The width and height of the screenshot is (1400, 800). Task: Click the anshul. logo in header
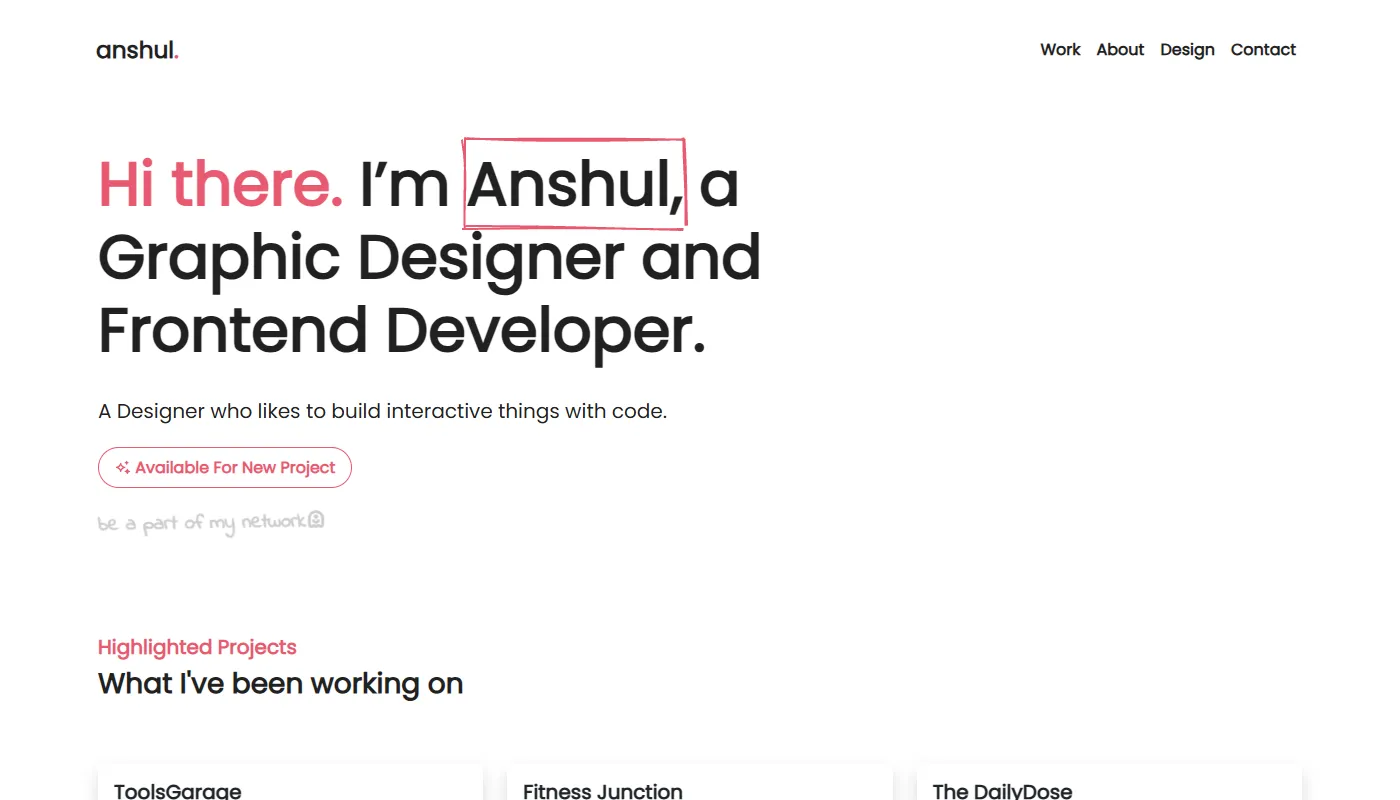coord(137,50)
